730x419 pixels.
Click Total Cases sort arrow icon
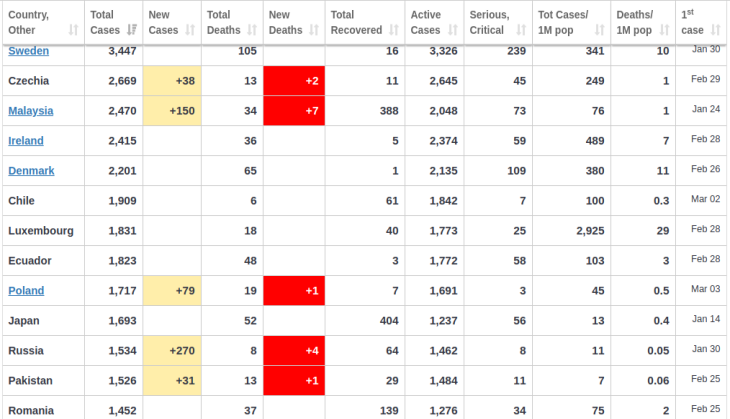click(132, 30)
